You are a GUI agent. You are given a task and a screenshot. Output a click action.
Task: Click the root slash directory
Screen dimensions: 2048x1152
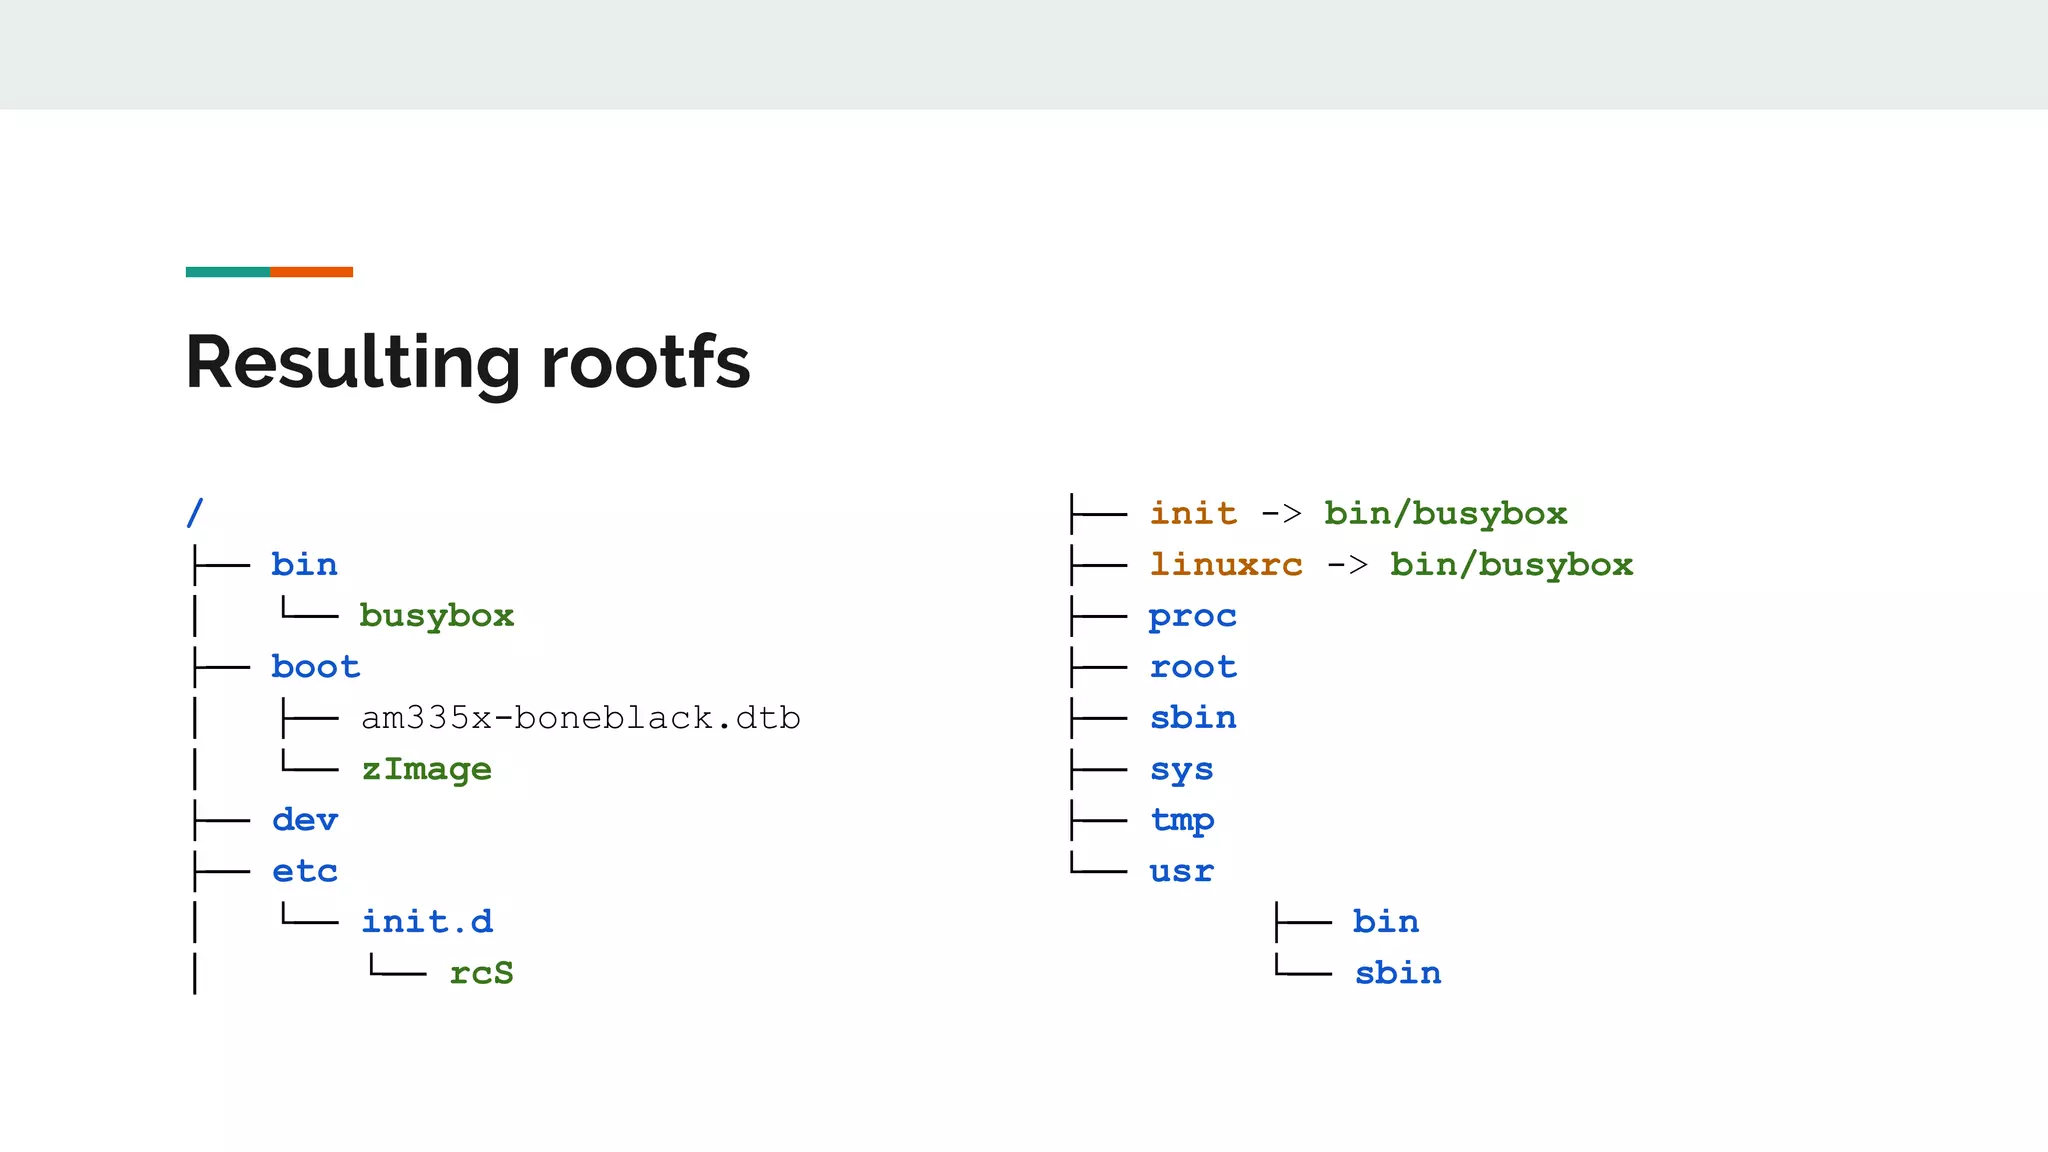tap(195, 513)
